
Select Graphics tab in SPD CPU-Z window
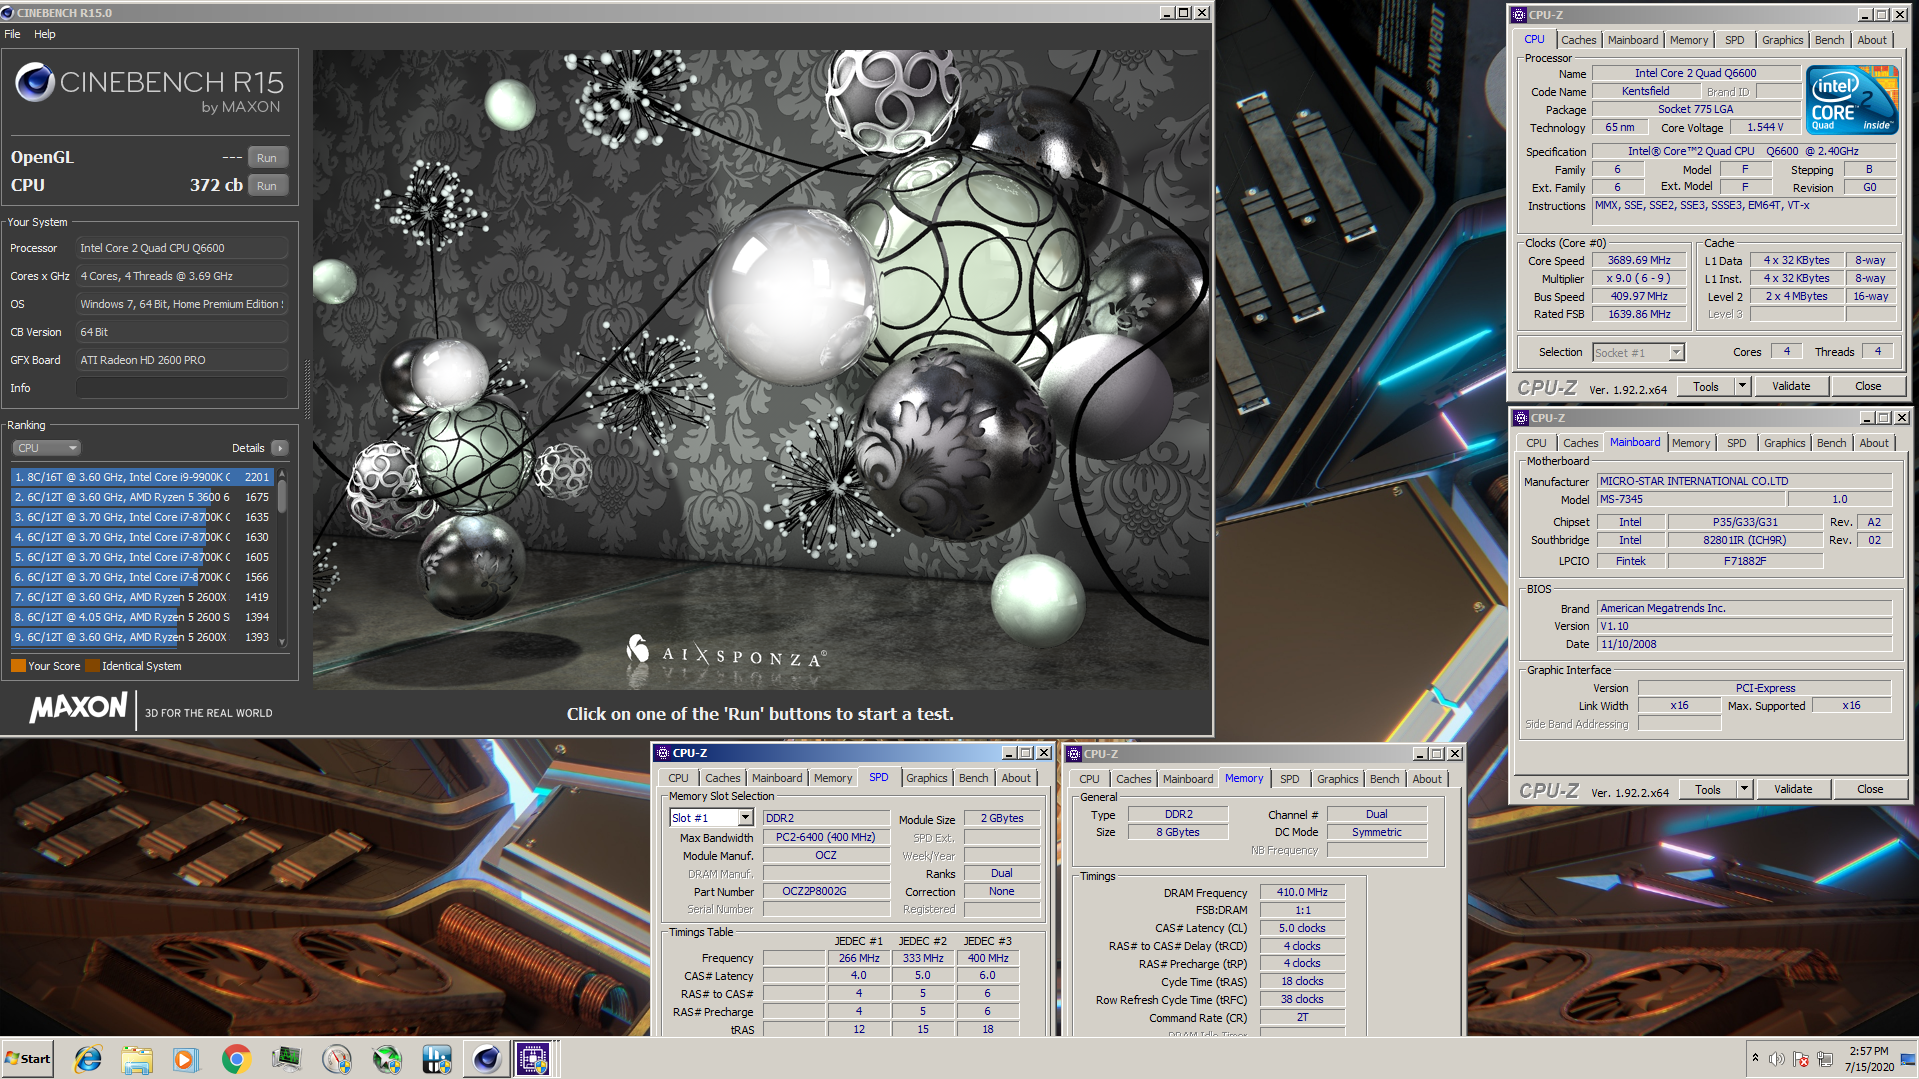(x=926, y=778)
